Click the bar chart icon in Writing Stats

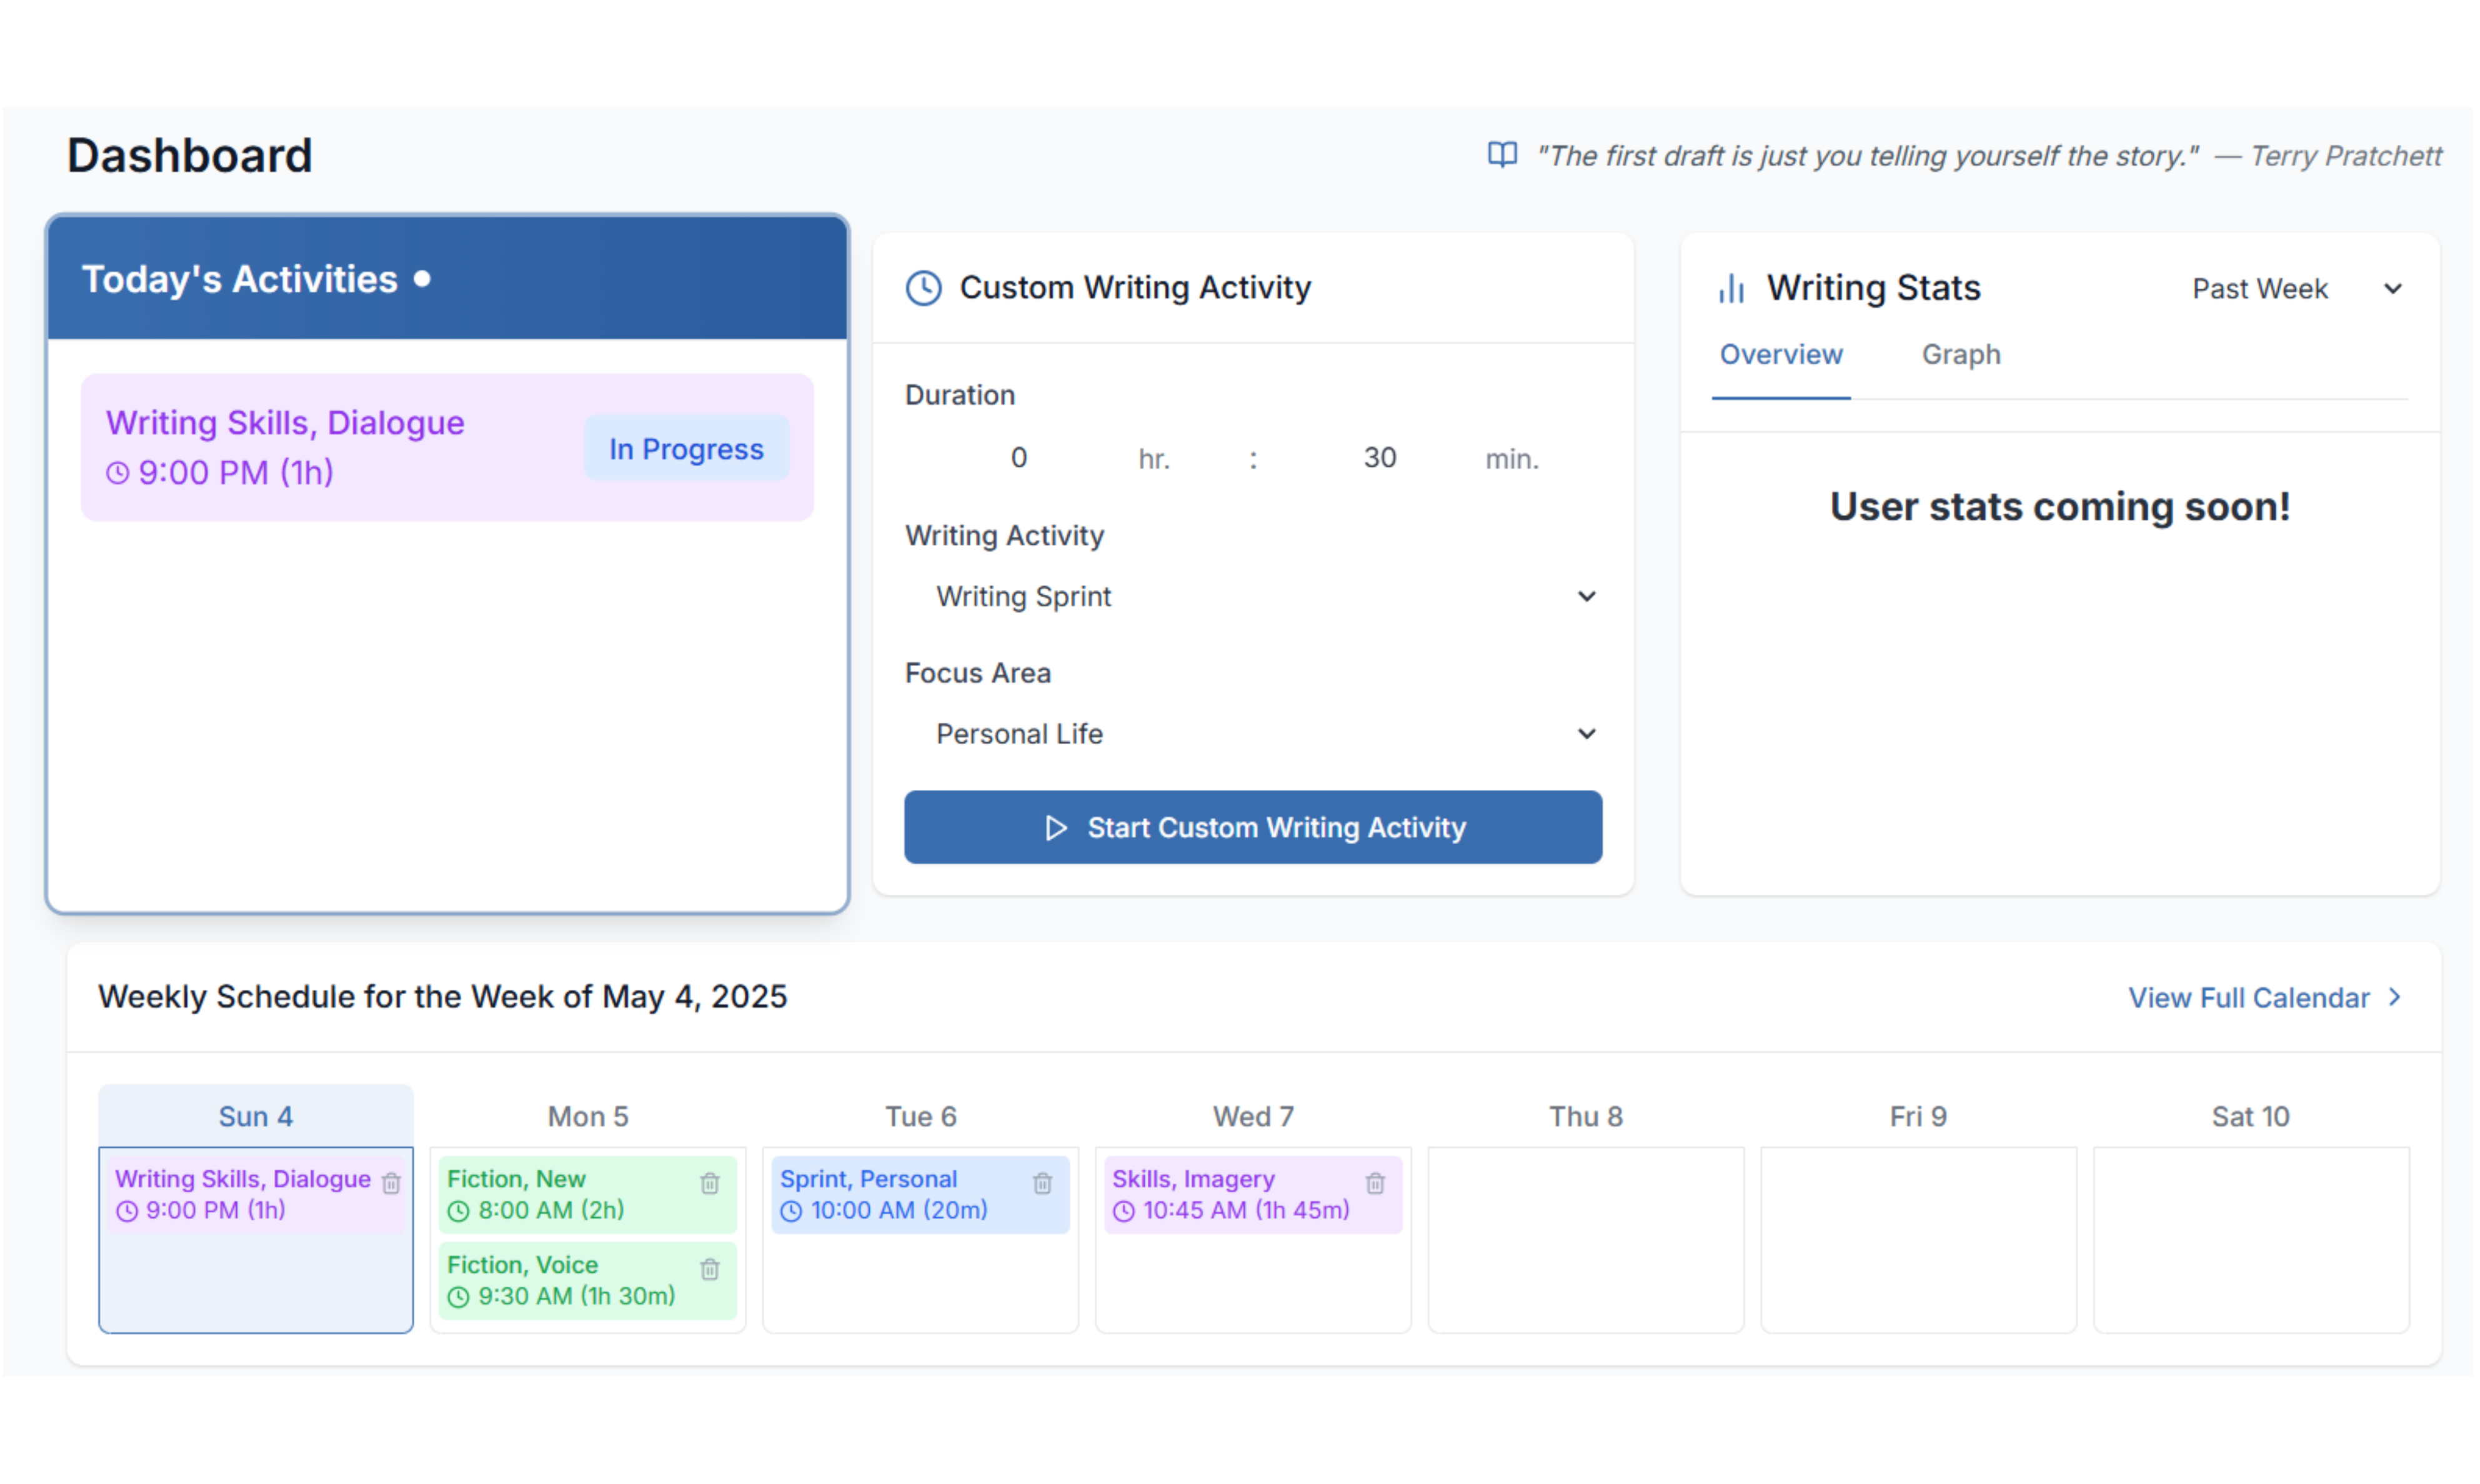click(1731, 289)
